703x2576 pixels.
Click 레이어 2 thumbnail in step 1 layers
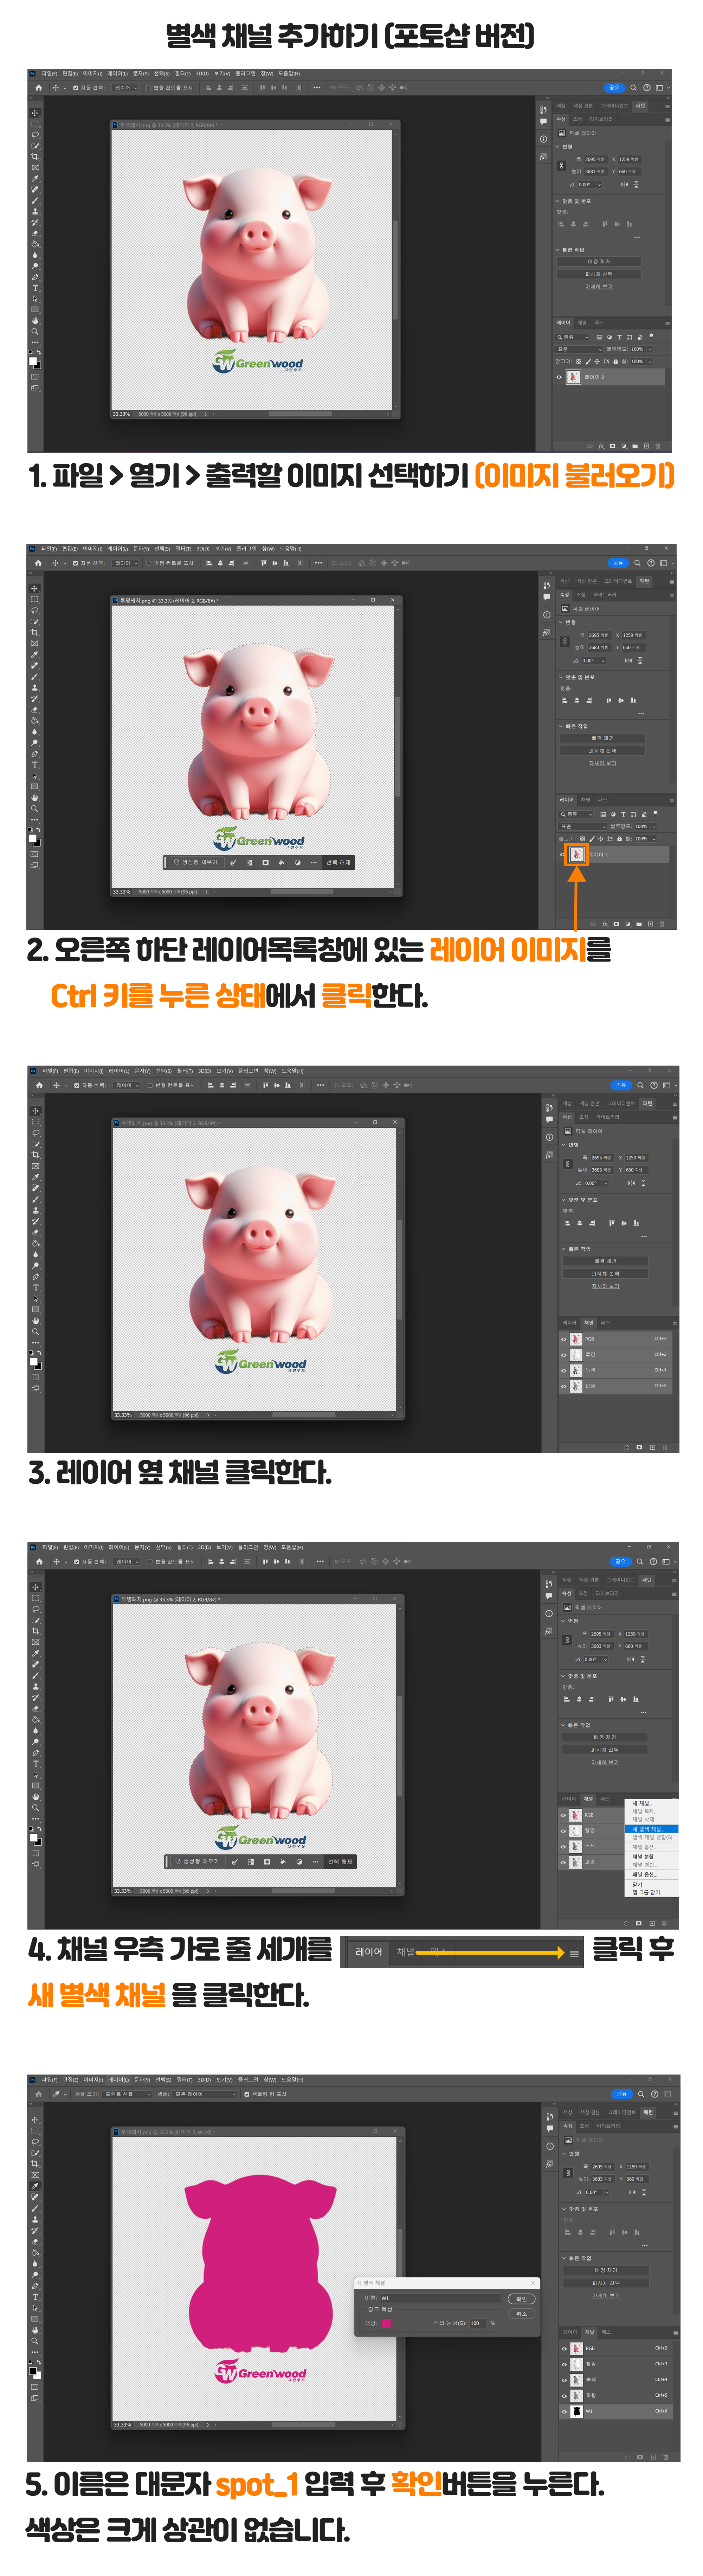point(574,377)
